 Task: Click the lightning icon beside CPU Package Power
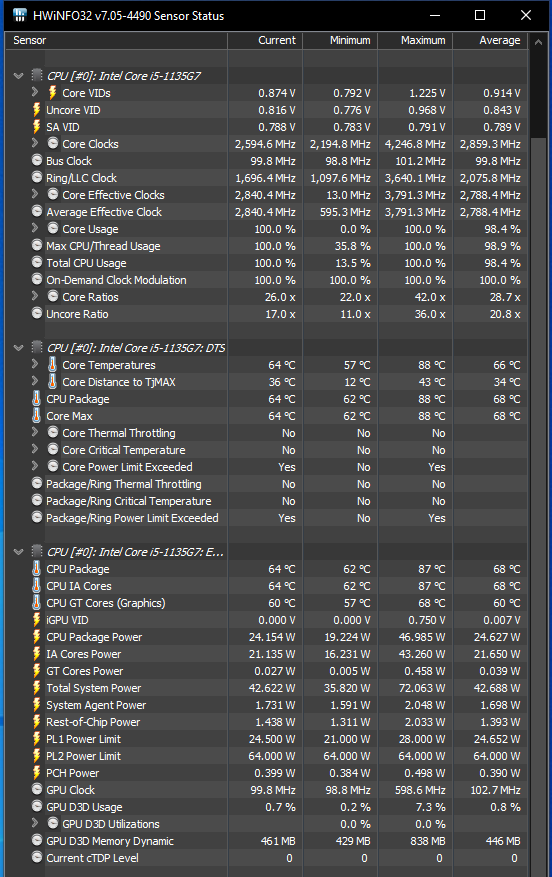tap(36, 636)
